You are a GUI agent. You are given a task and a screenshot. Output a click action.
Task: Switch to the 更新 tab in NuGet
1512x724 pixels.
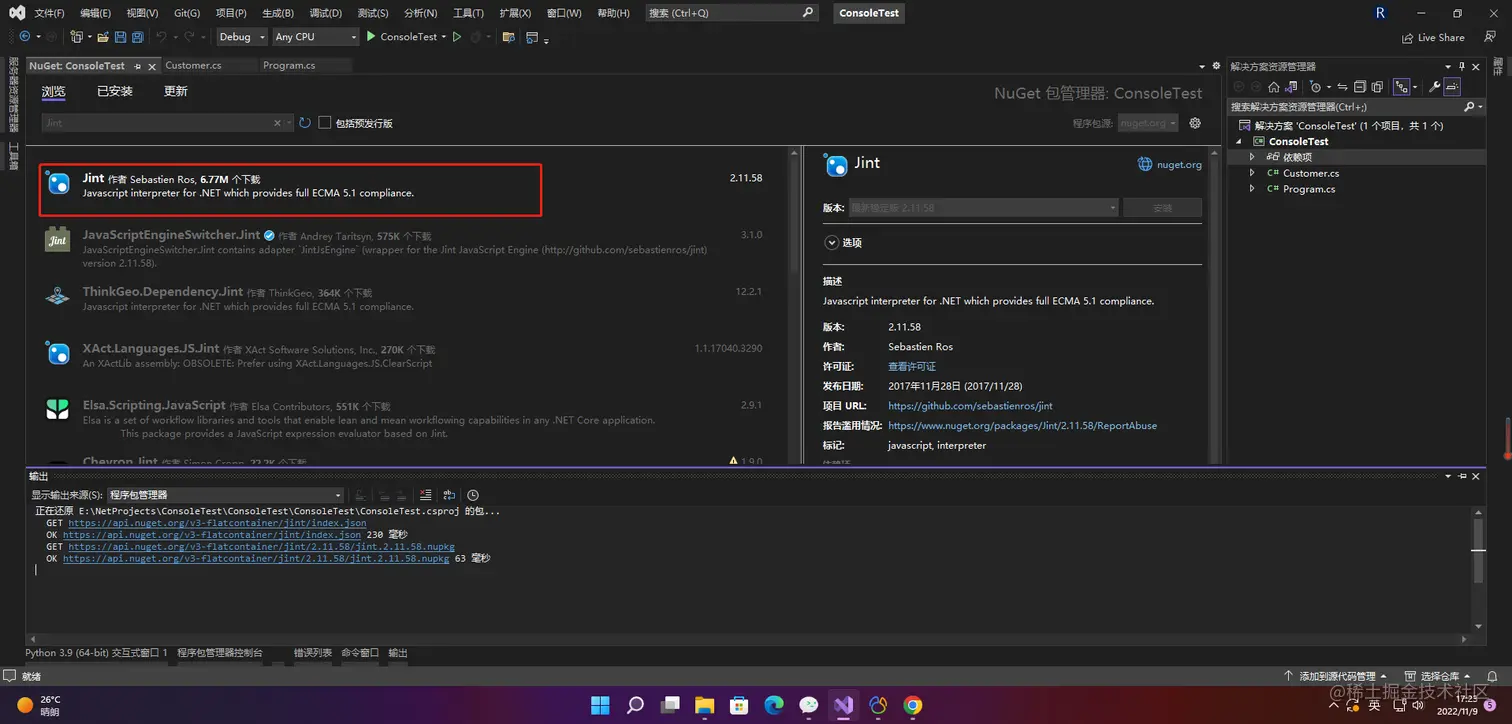point(176,91)
